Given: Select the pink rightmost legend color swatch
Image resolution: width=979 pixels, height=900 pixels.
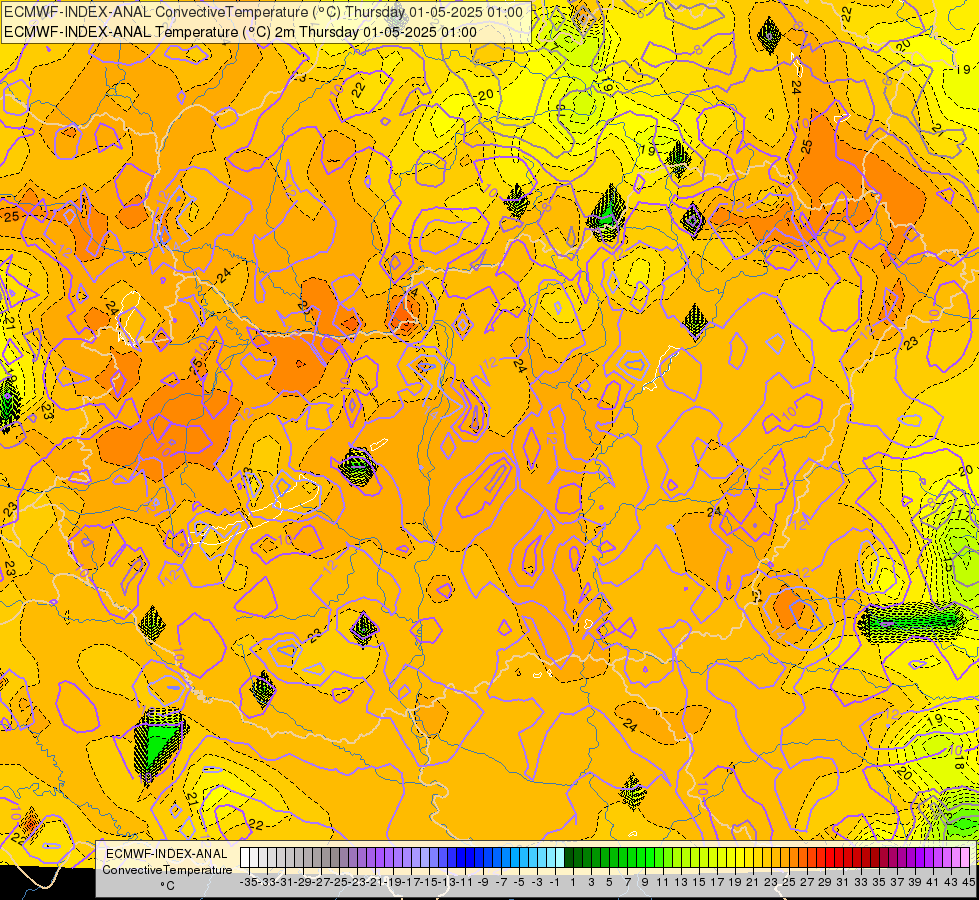Looking at the screenshot, I should (x=965, y=858).
